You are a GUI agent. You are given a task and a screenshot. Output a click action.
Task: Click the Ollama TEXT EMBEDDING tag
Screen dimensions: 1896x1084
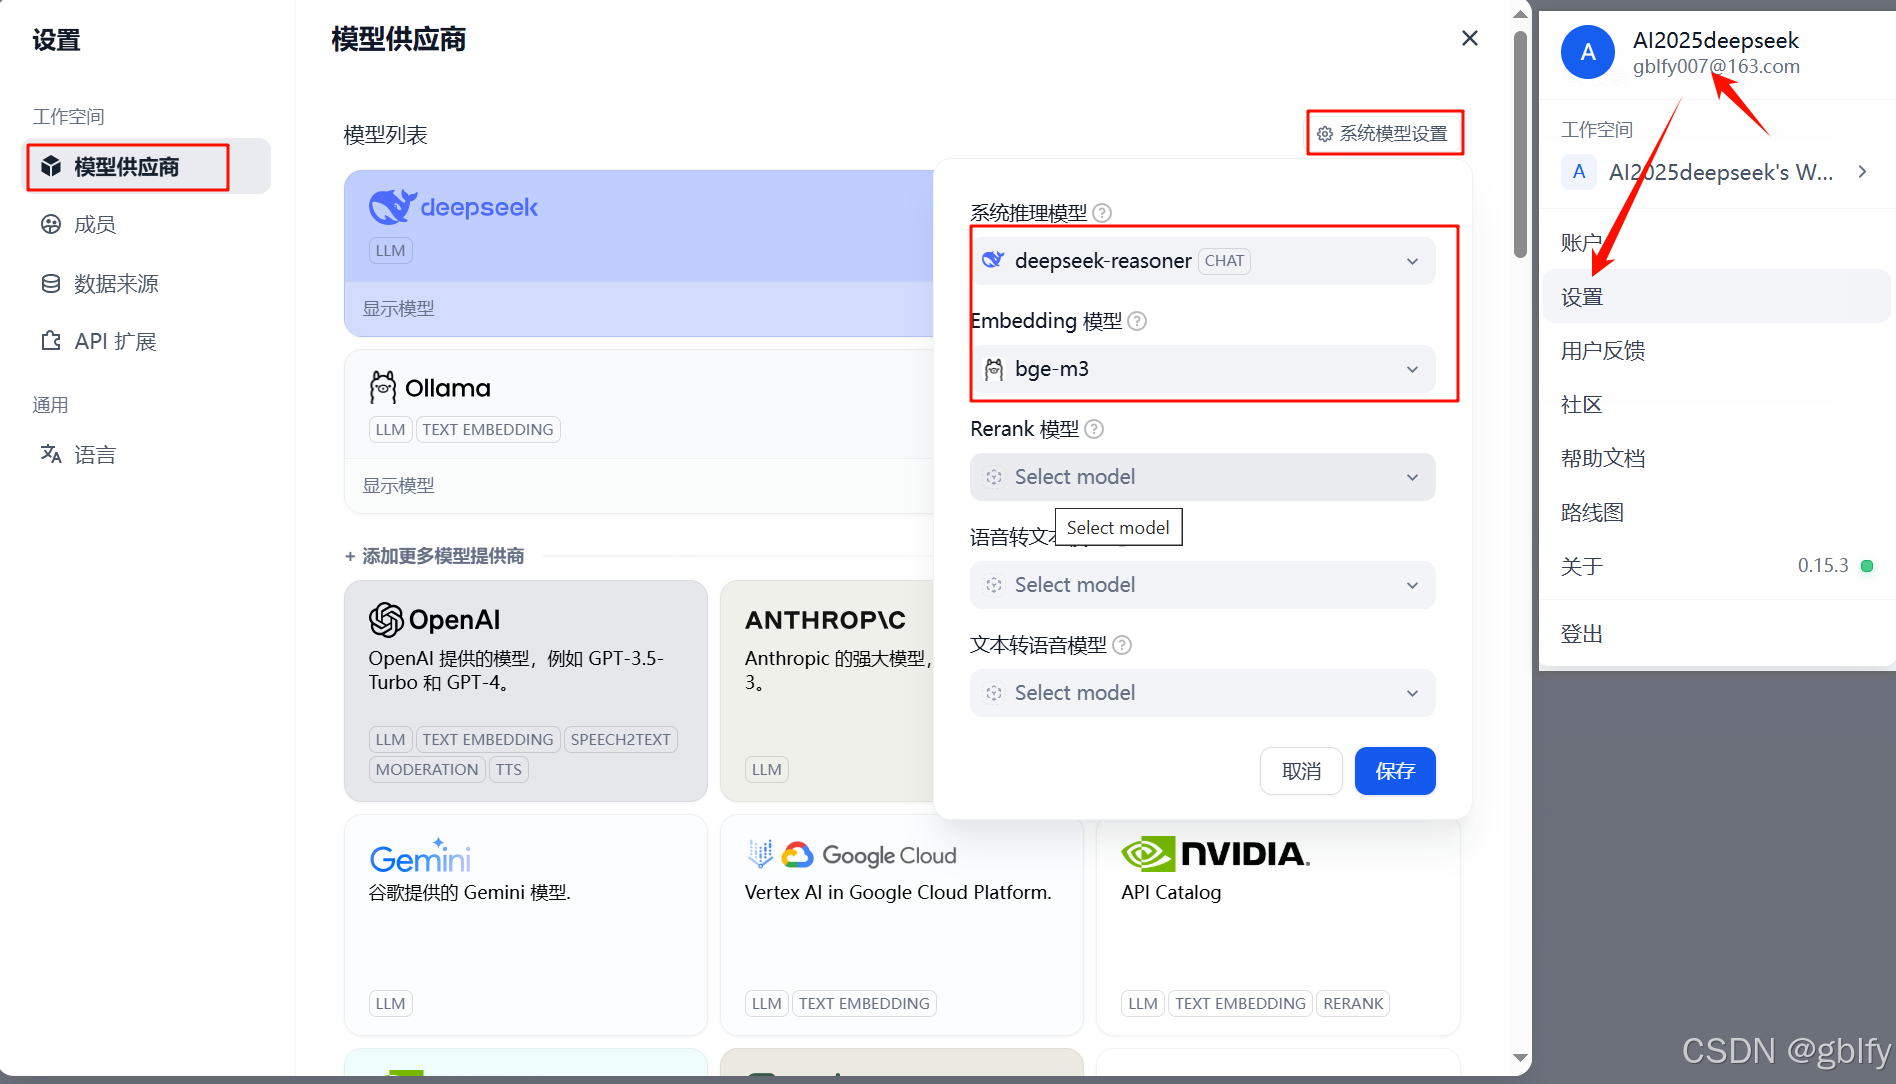click(487, 429)
